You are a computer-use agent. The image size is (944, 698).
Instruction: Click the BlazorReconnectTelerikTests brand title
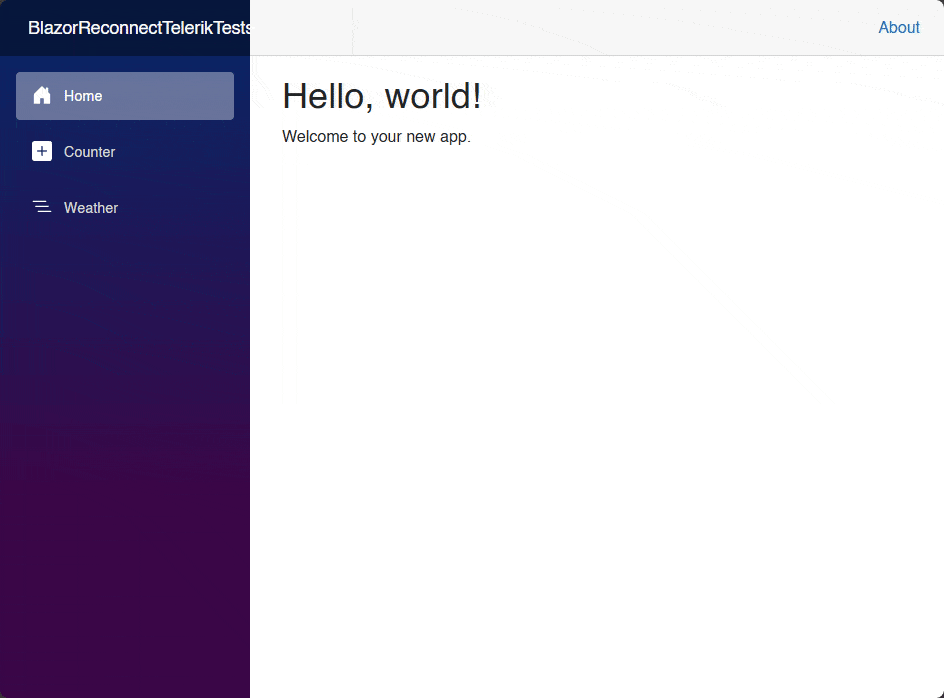coord(139,28)
